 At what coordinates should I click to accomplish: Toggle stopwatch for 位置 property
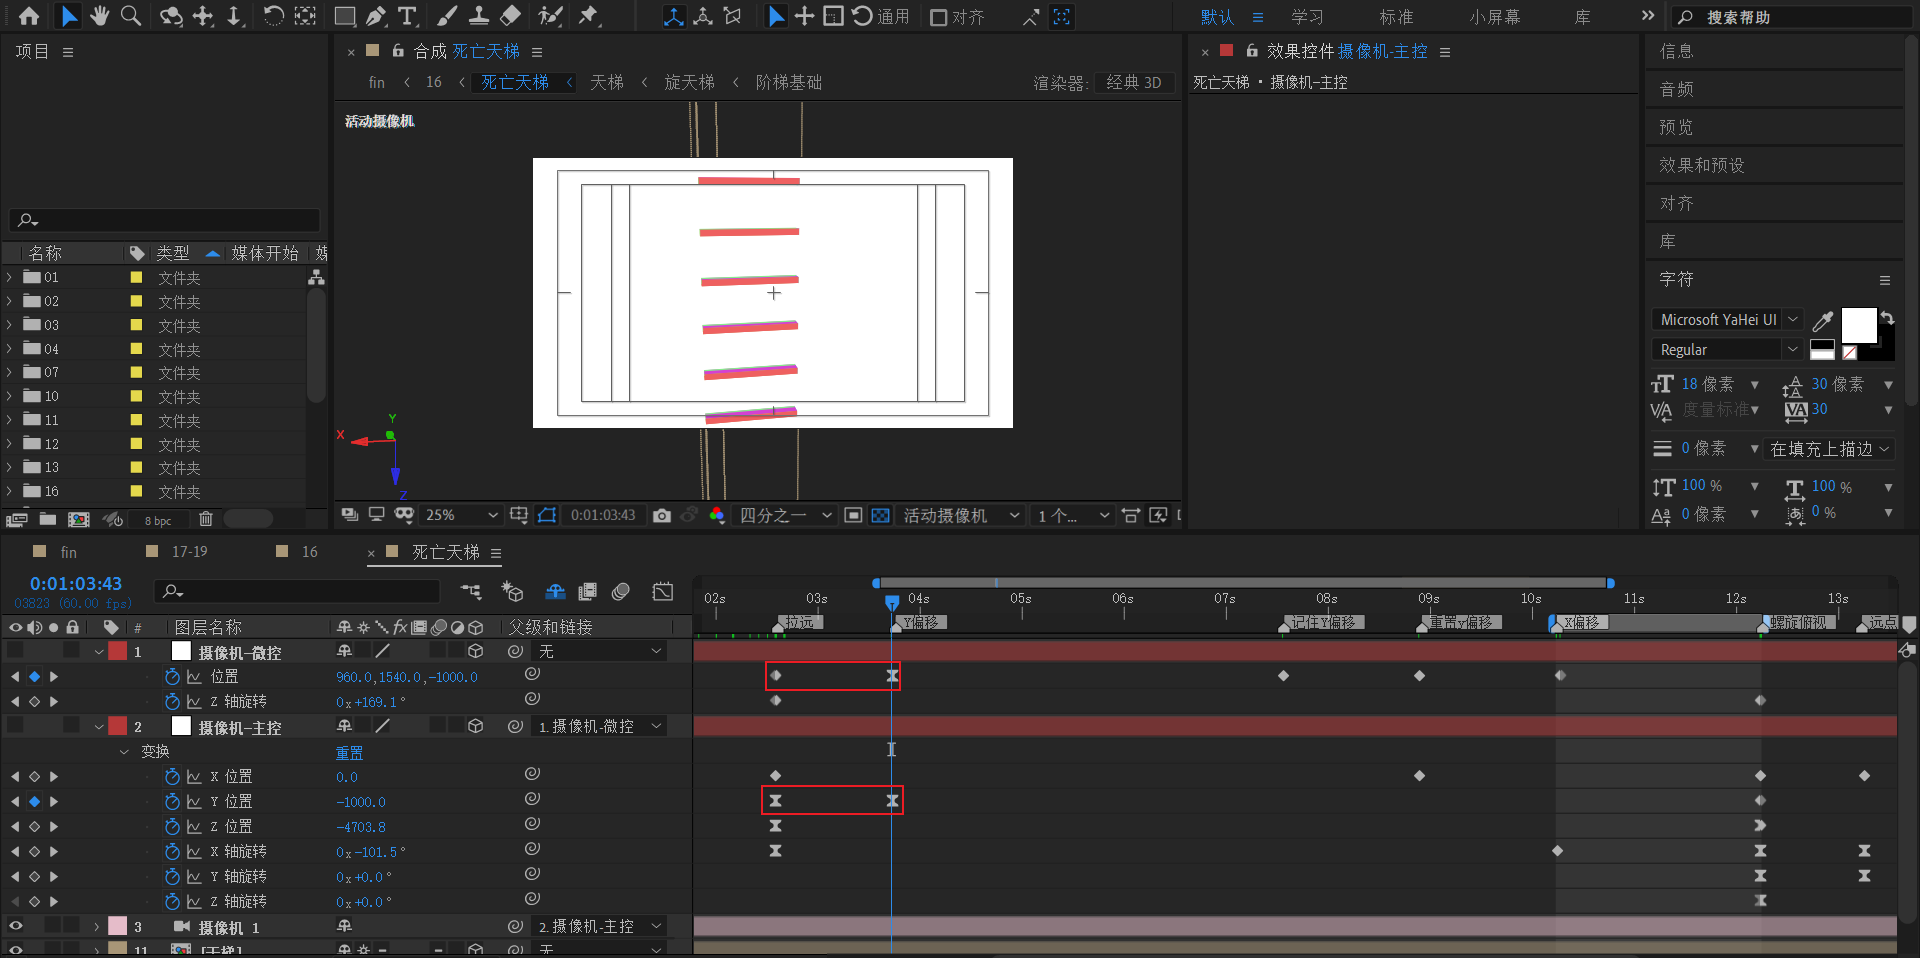pyautogui.click(x=173, y=677)
